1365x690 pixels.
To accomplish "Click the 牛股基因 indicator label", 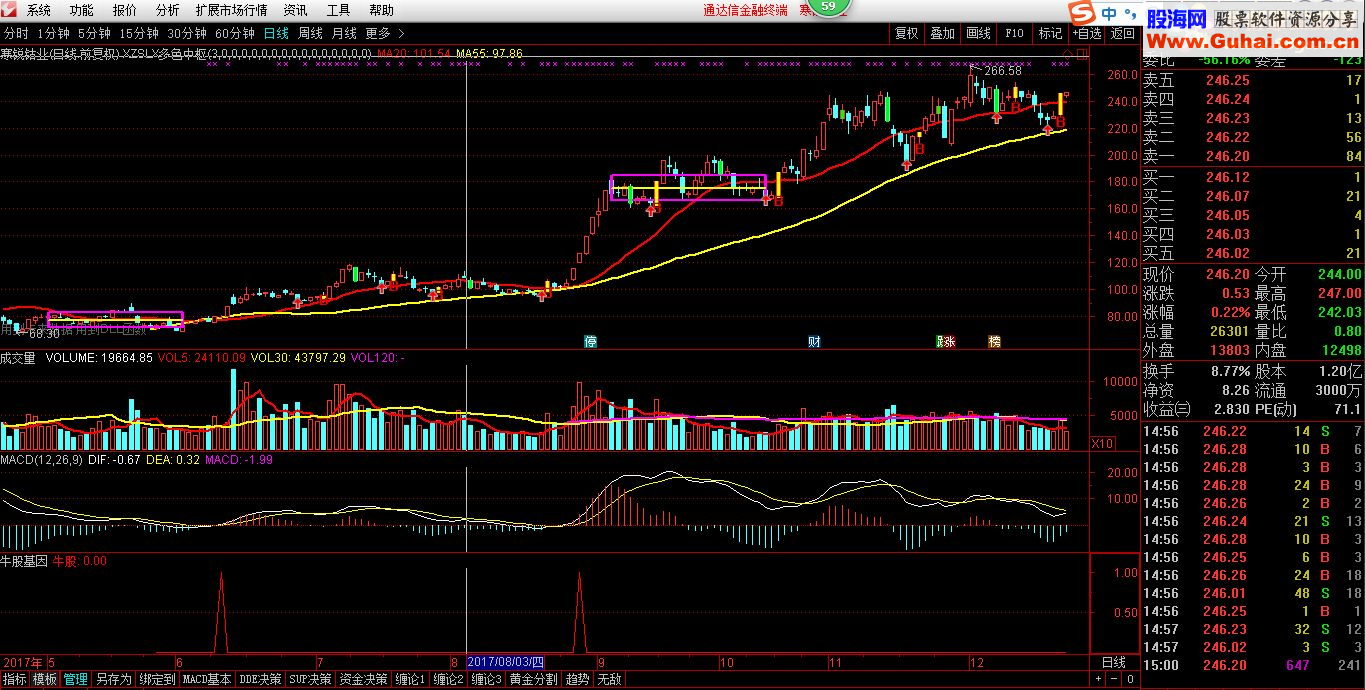I will (24, 561).
